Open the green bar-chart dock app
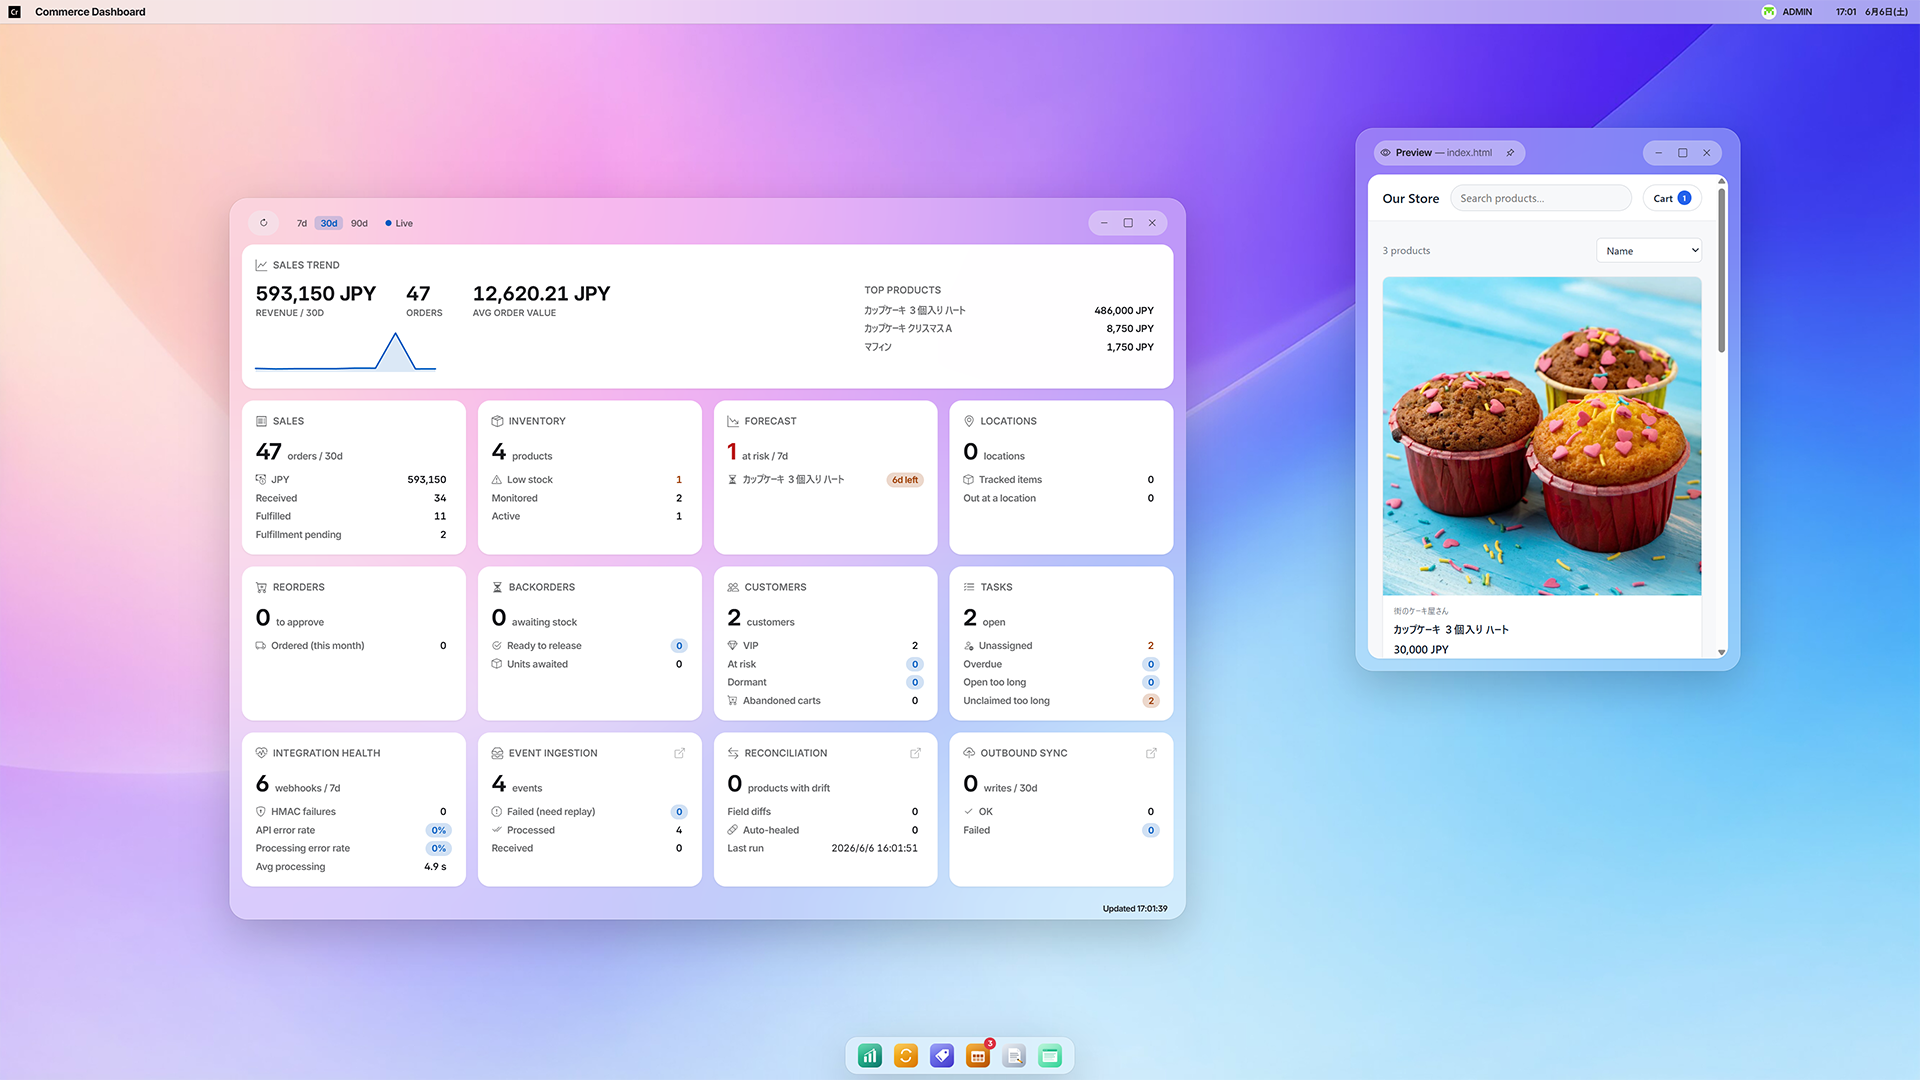This screenshot has width=1920, height=1080. [x=870, y=1056]
